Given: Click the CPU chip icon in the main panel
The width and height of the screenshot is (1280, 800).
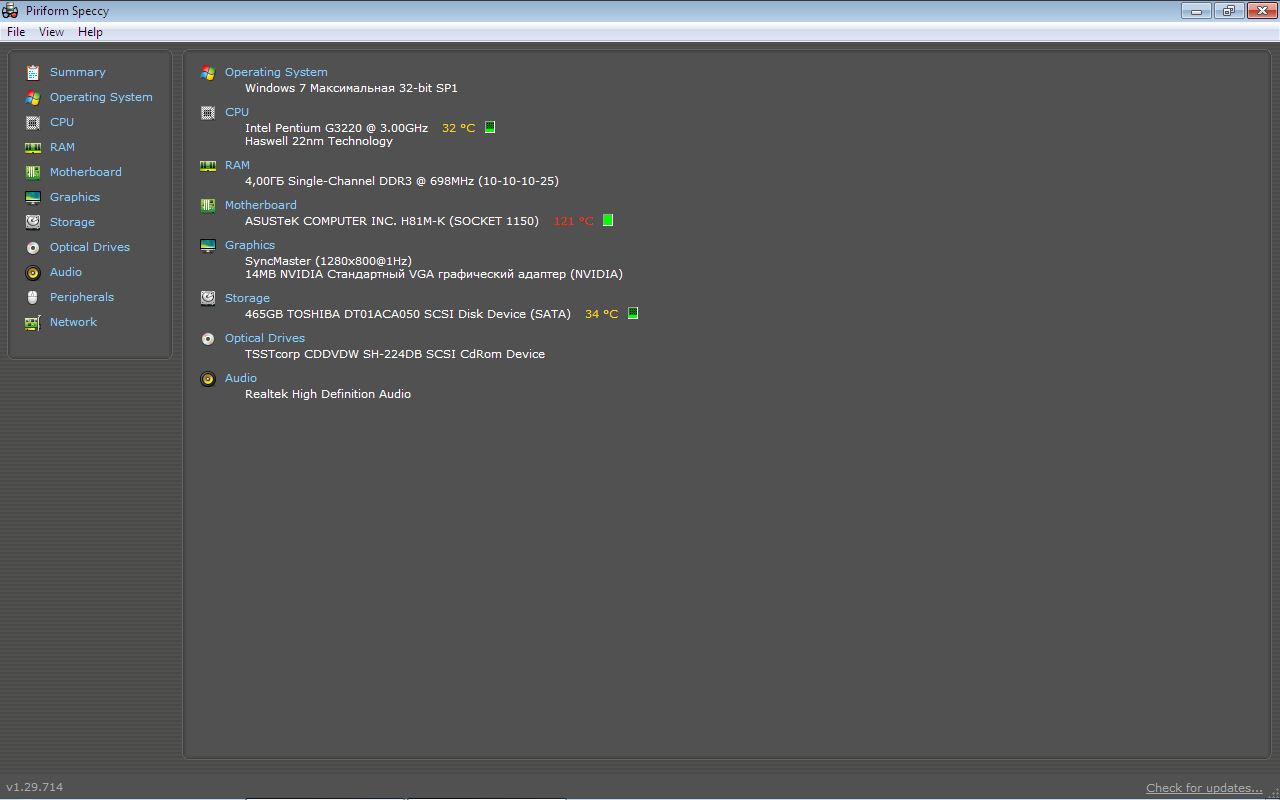Looking at the screenshot, I should [x=208, y=112].
